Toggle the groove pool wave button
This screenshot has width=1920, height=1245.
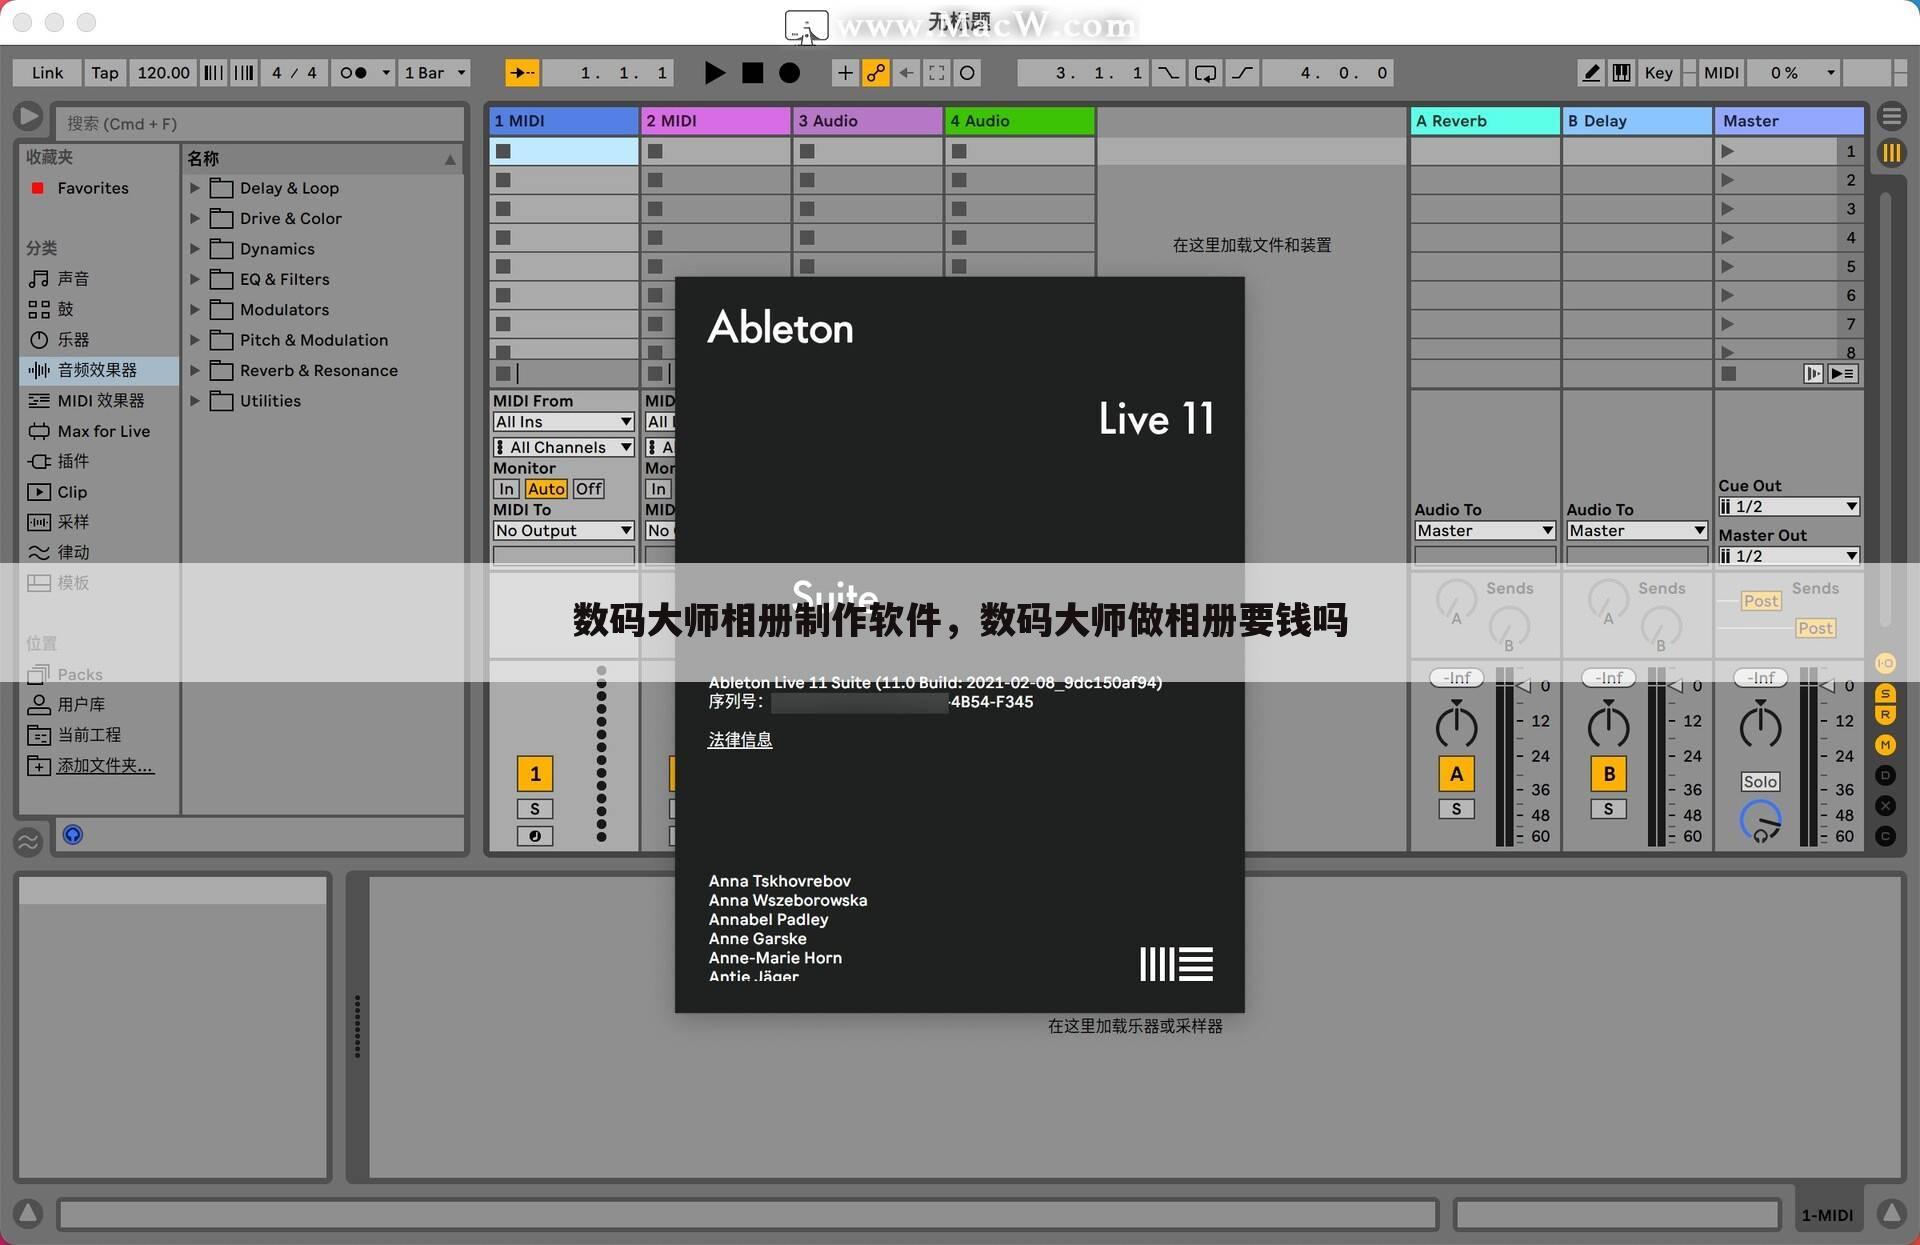[x=28, y=841]
